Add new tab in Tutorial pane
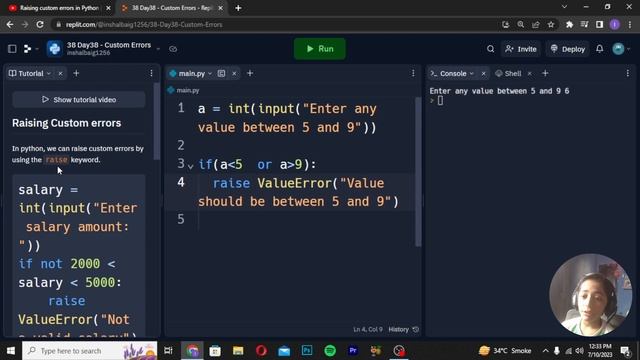This screenshot has width=640, height=360. (x=76, y=73)
